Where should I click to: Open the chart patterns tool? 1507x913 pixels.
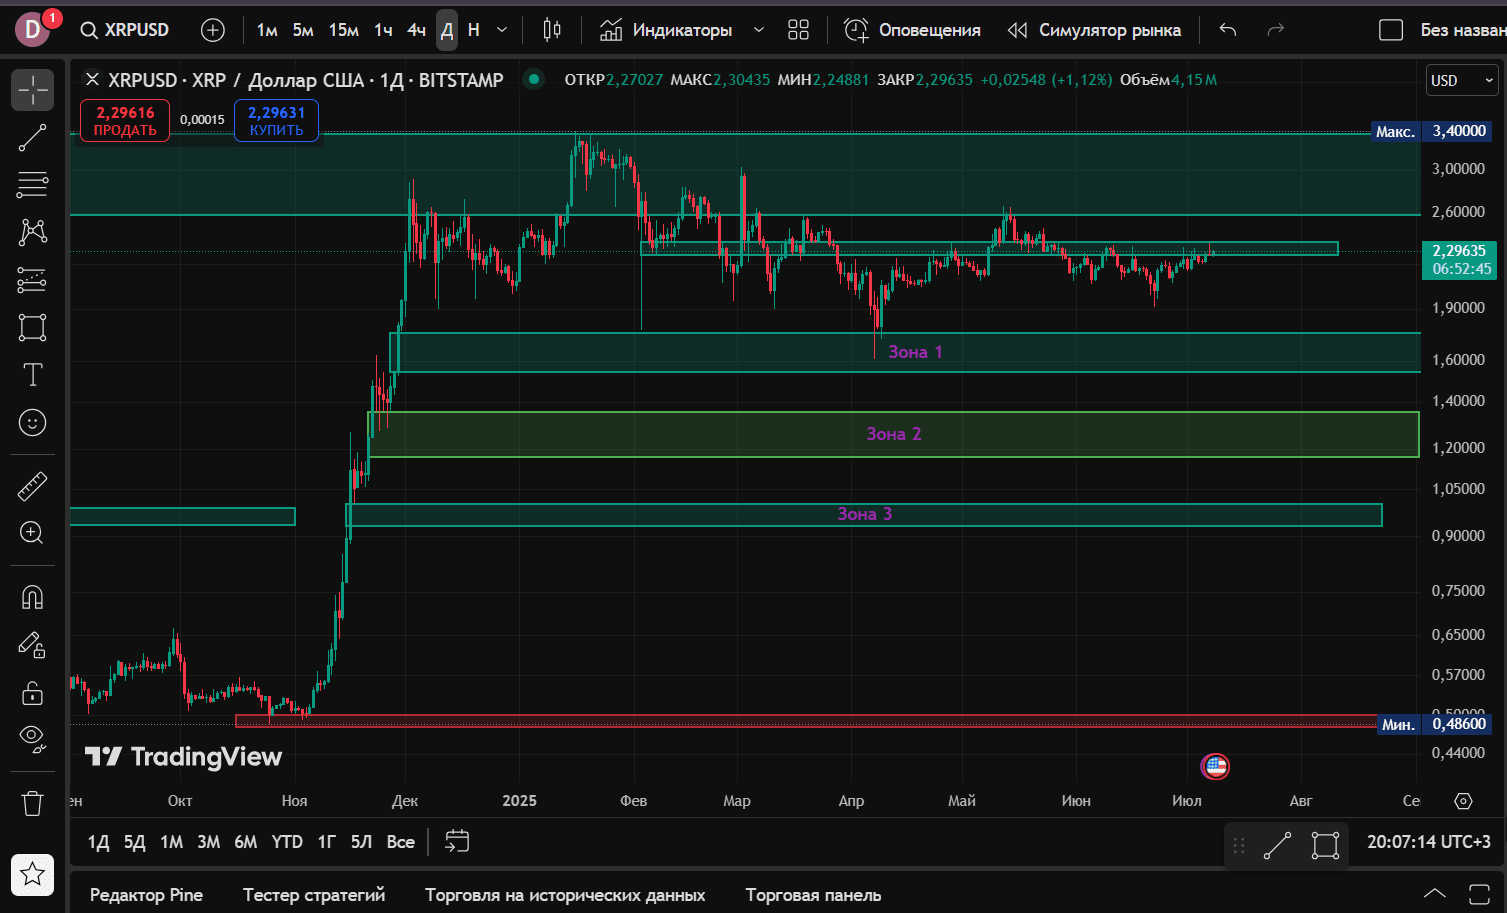point(32,232)
